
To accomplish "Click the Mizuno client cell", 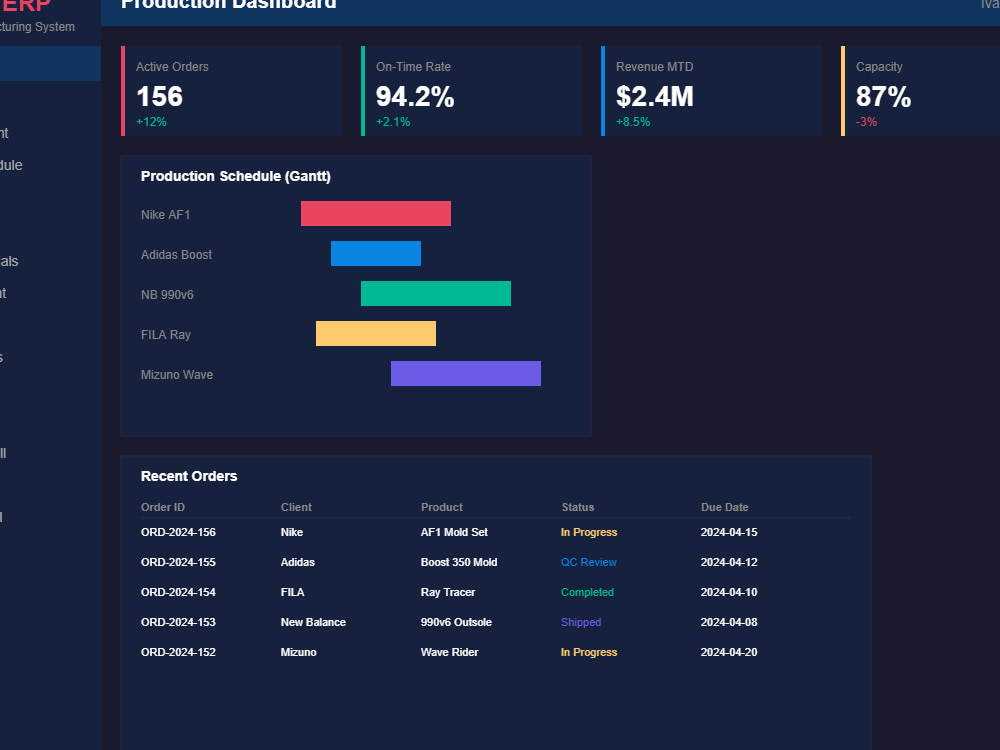I will pyautogui.click(x=298, y=652).
